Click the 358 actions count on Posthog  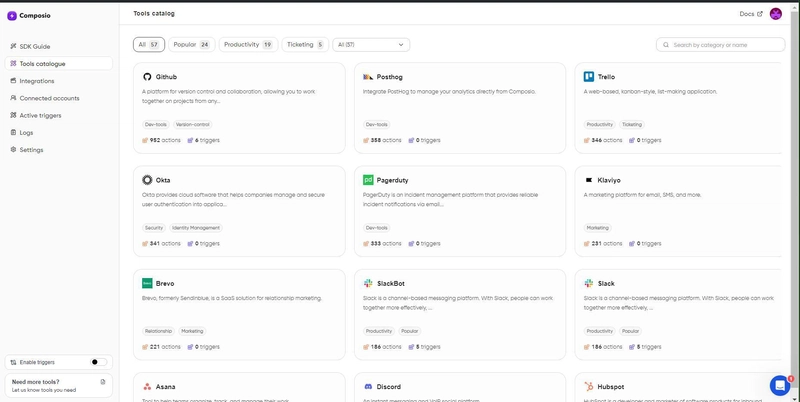(382, 140)
